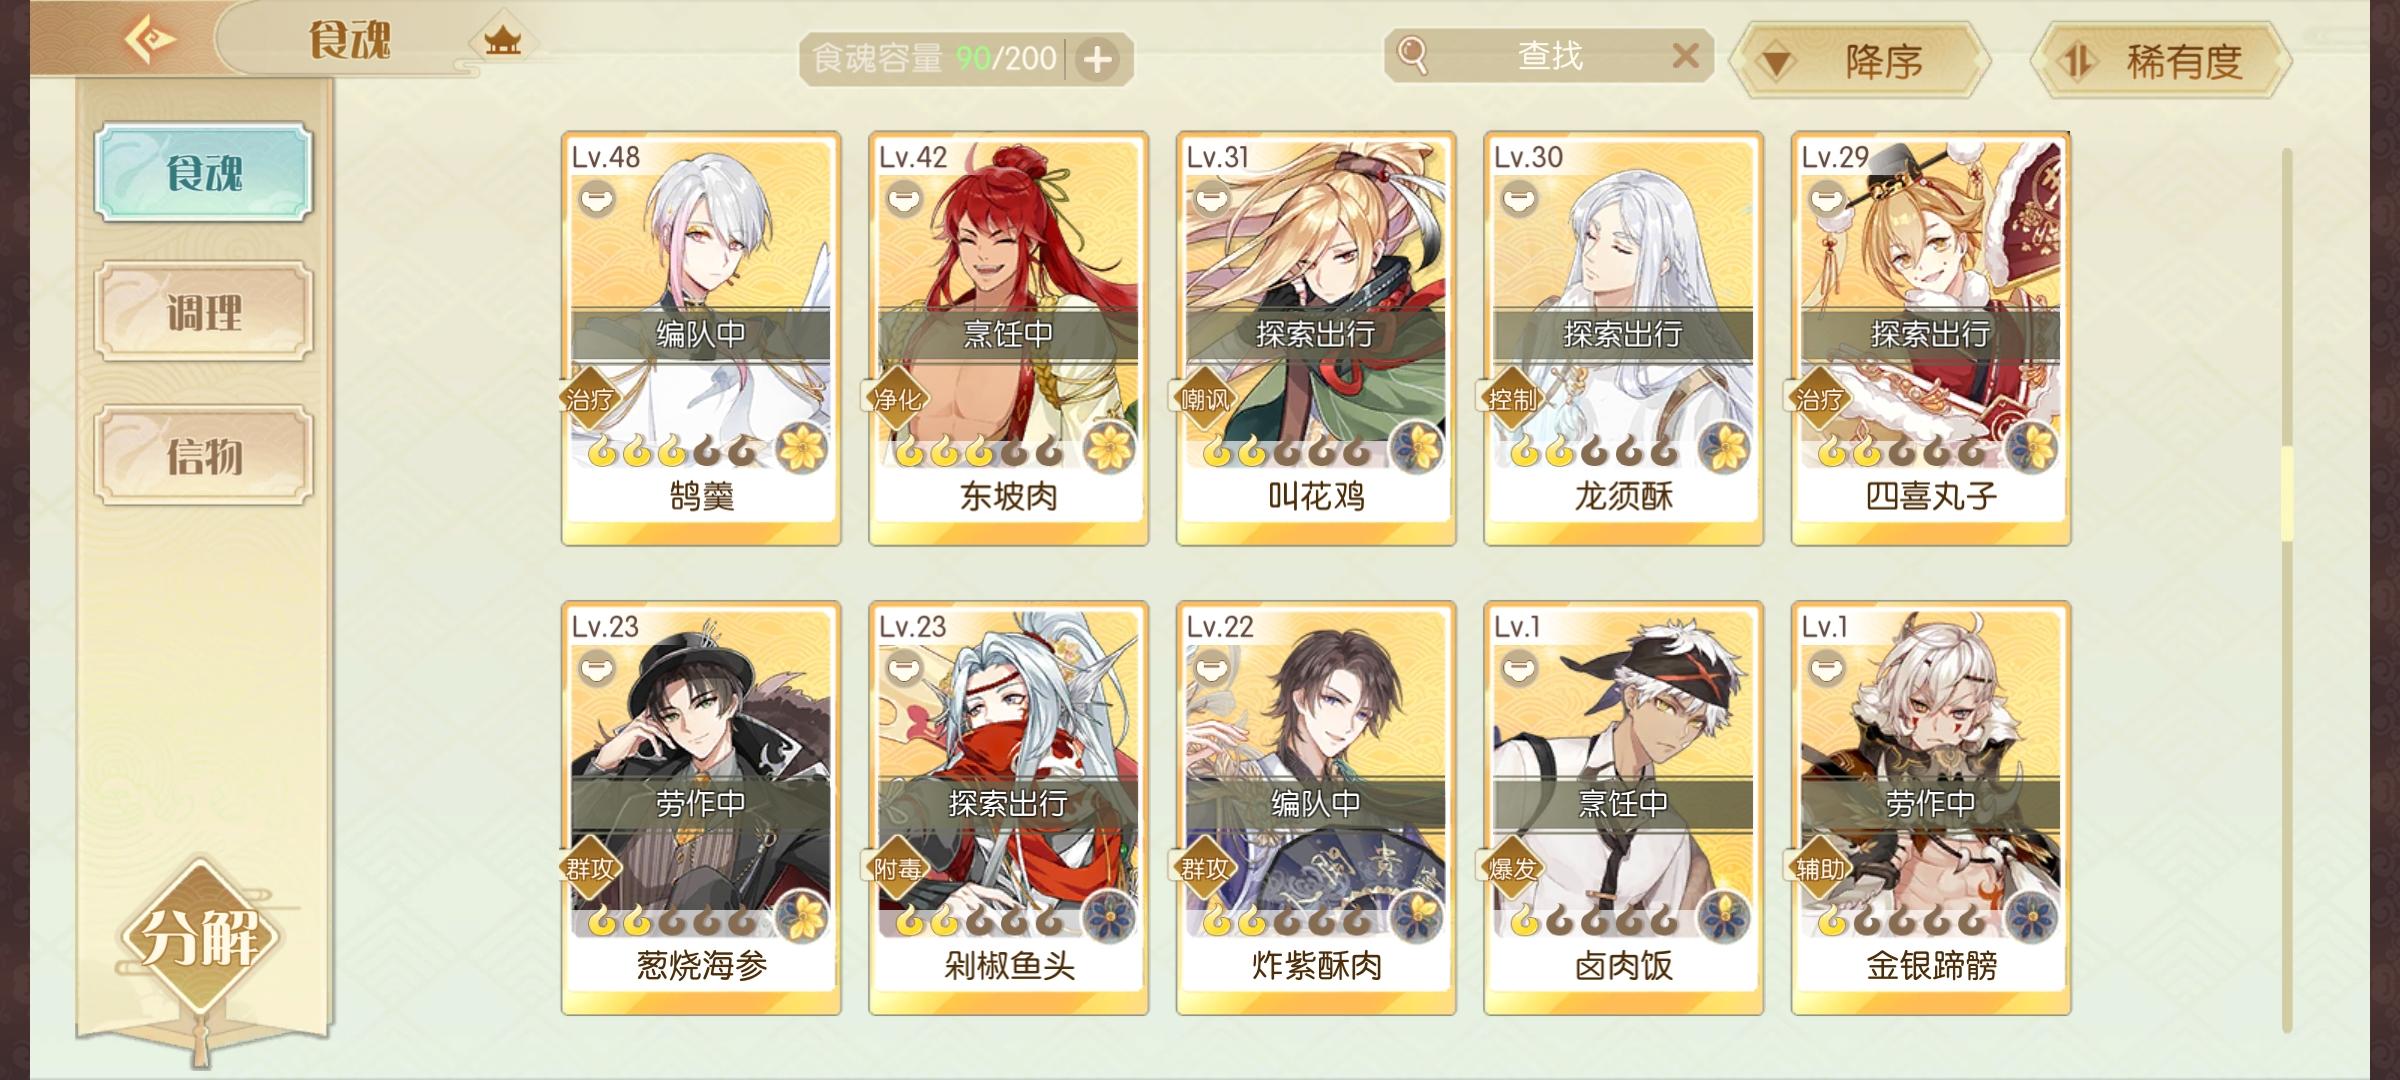
Task: Add capacity with the plus icon
Action: pyautogui.click(x=1098, y=60)
